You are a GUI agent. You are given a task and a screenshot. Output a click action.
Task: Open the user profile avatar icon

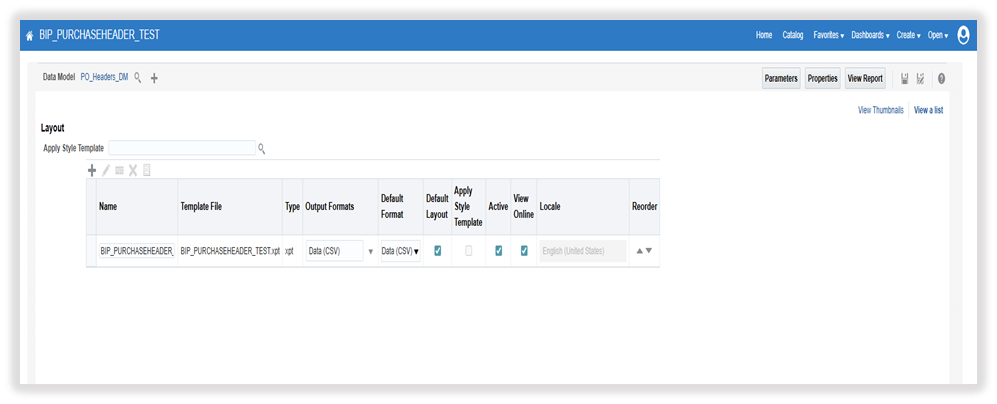pyautogui.click(x=963, y=35)
